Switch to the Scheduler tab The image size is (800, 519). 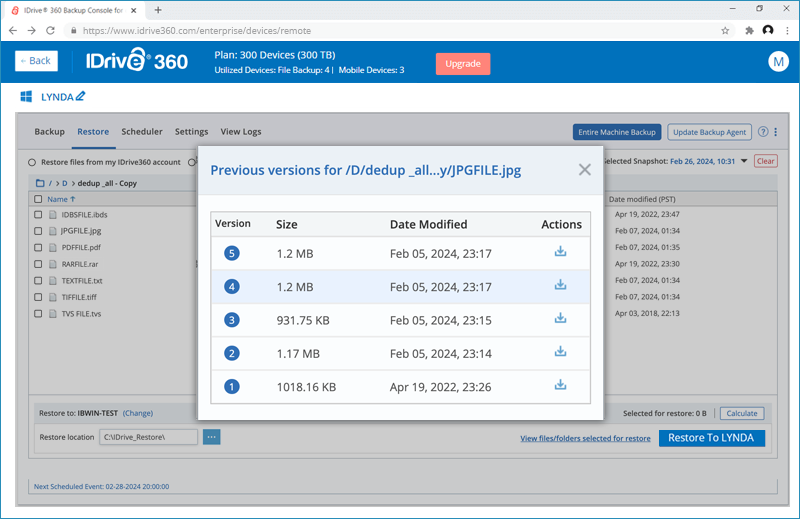(142, 132)
